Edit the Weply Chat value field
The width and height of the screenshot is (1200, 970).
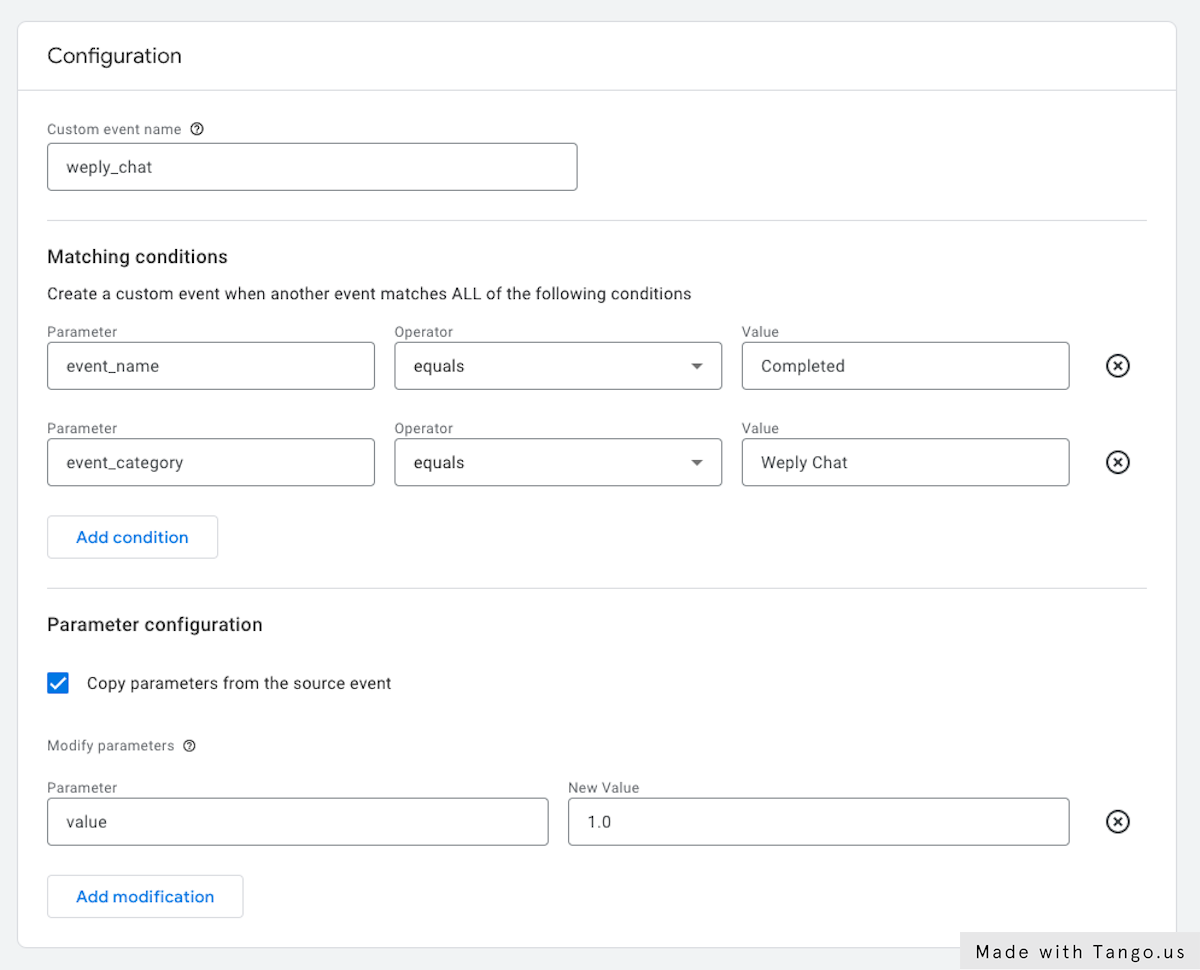[905, 462]
